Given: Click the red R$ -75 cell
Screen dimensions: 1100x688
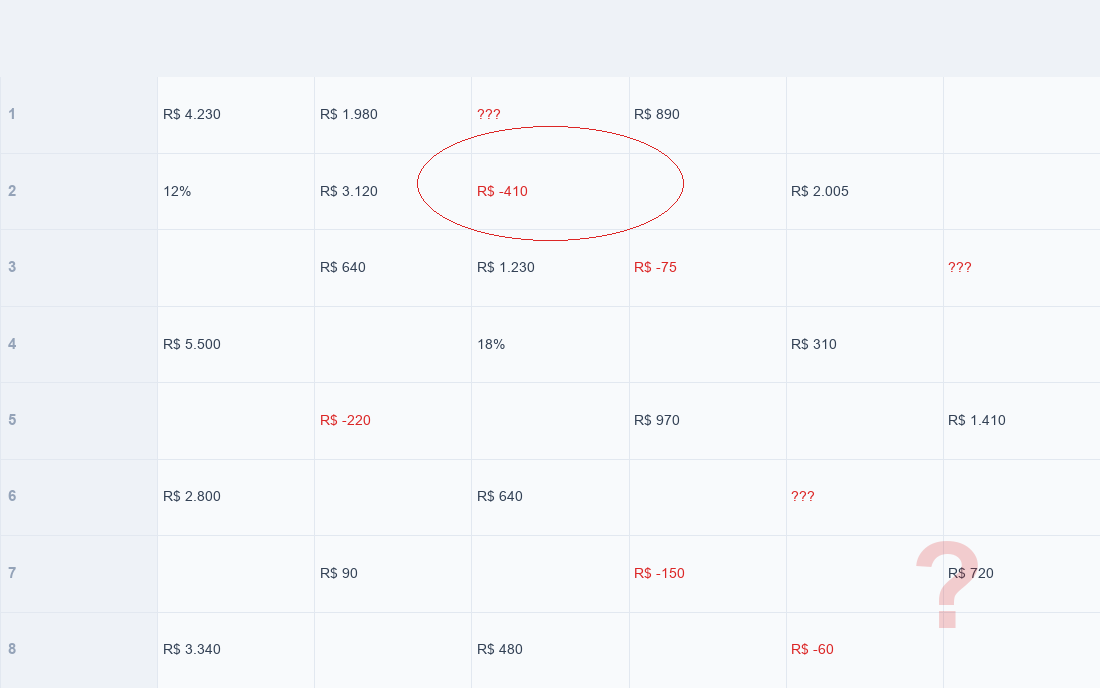Looking at the screenshot, I should (x=707, y=268).
